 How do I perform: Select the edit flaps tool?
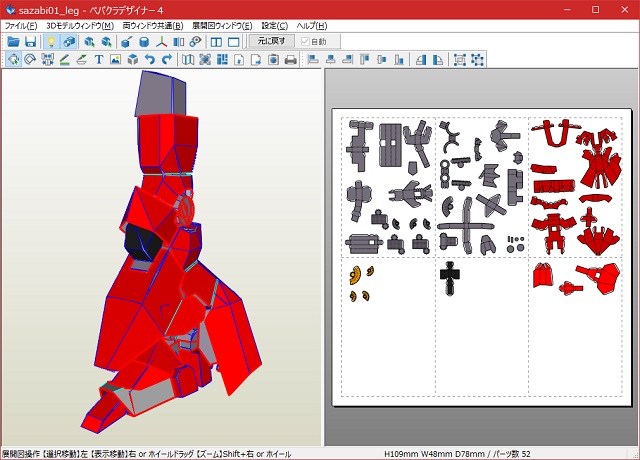coord(82,60)
